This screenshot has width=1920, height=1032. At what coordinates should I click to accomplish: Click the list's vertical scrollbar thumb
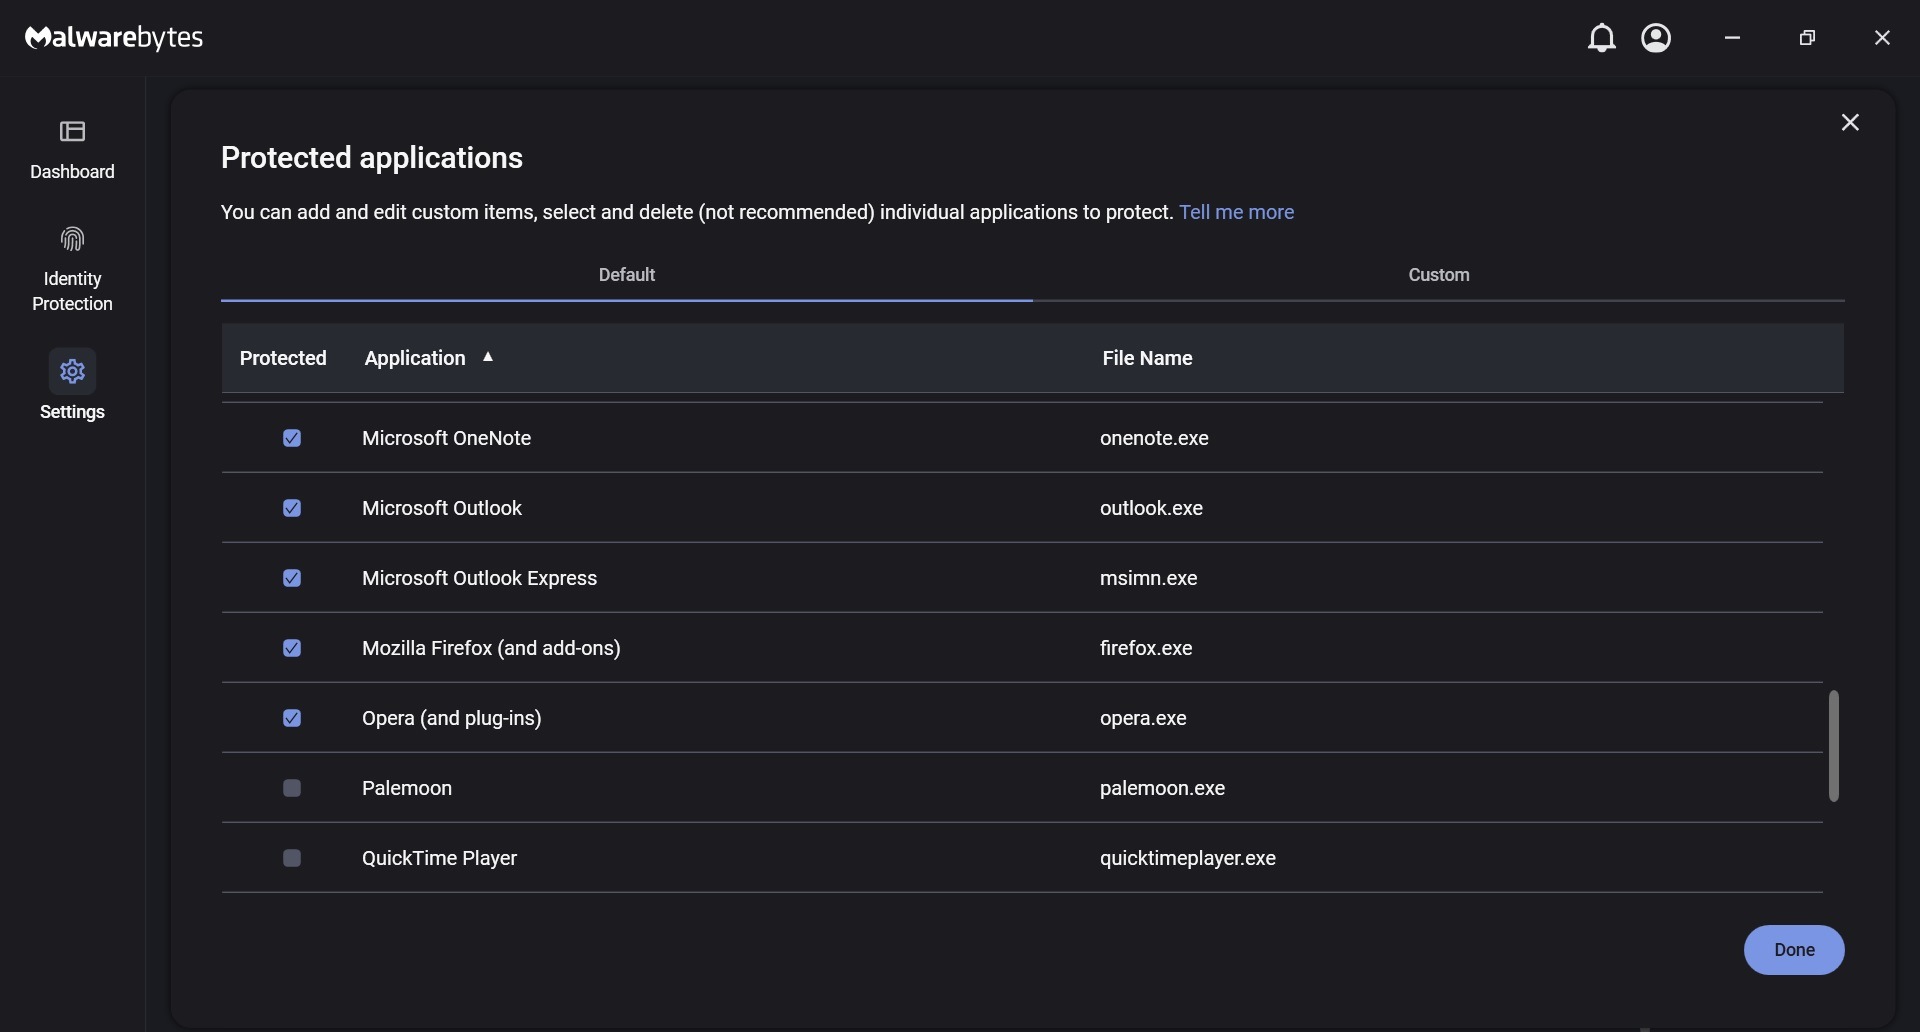(1833, 745)
